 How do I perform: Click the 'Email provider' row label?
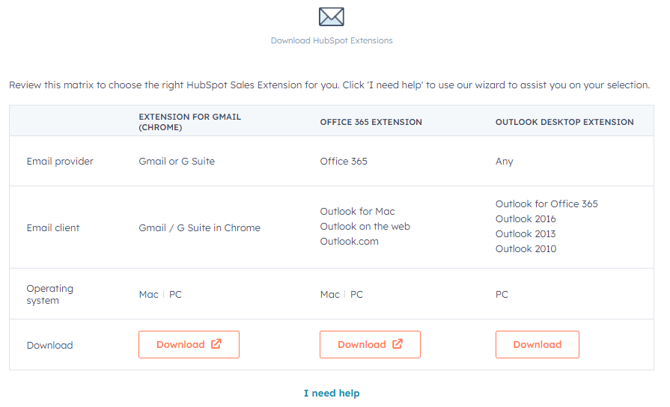click(x=60, y=161)
